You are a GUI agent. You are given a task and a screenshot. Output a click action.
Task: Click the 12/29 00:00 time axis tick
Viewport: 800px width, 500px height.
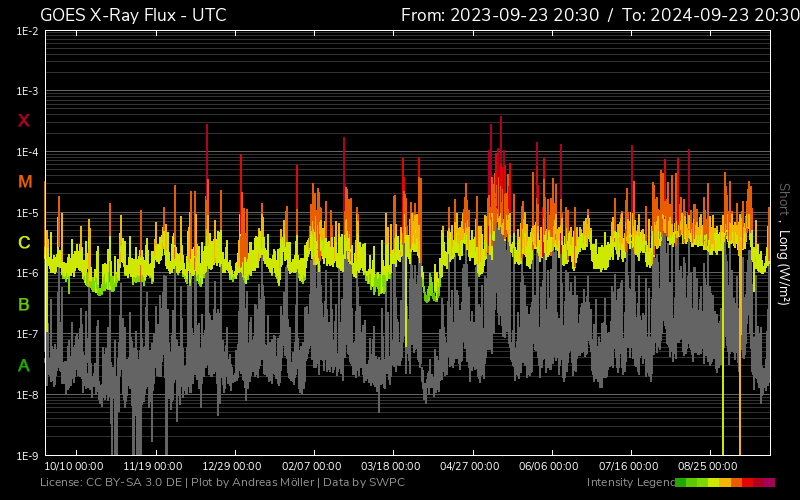[x=232, y=466]
